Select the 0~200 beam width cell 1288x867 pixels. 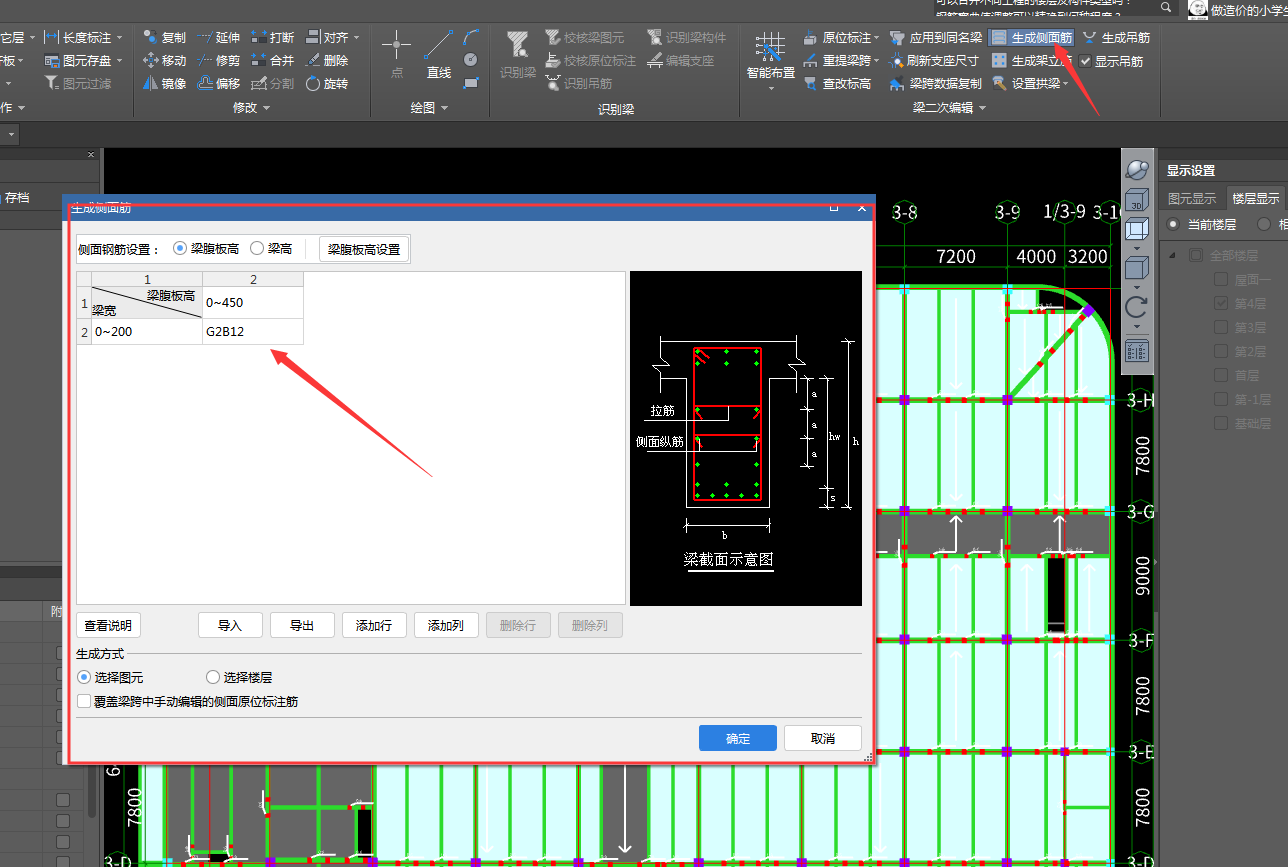tap(147, 332)
